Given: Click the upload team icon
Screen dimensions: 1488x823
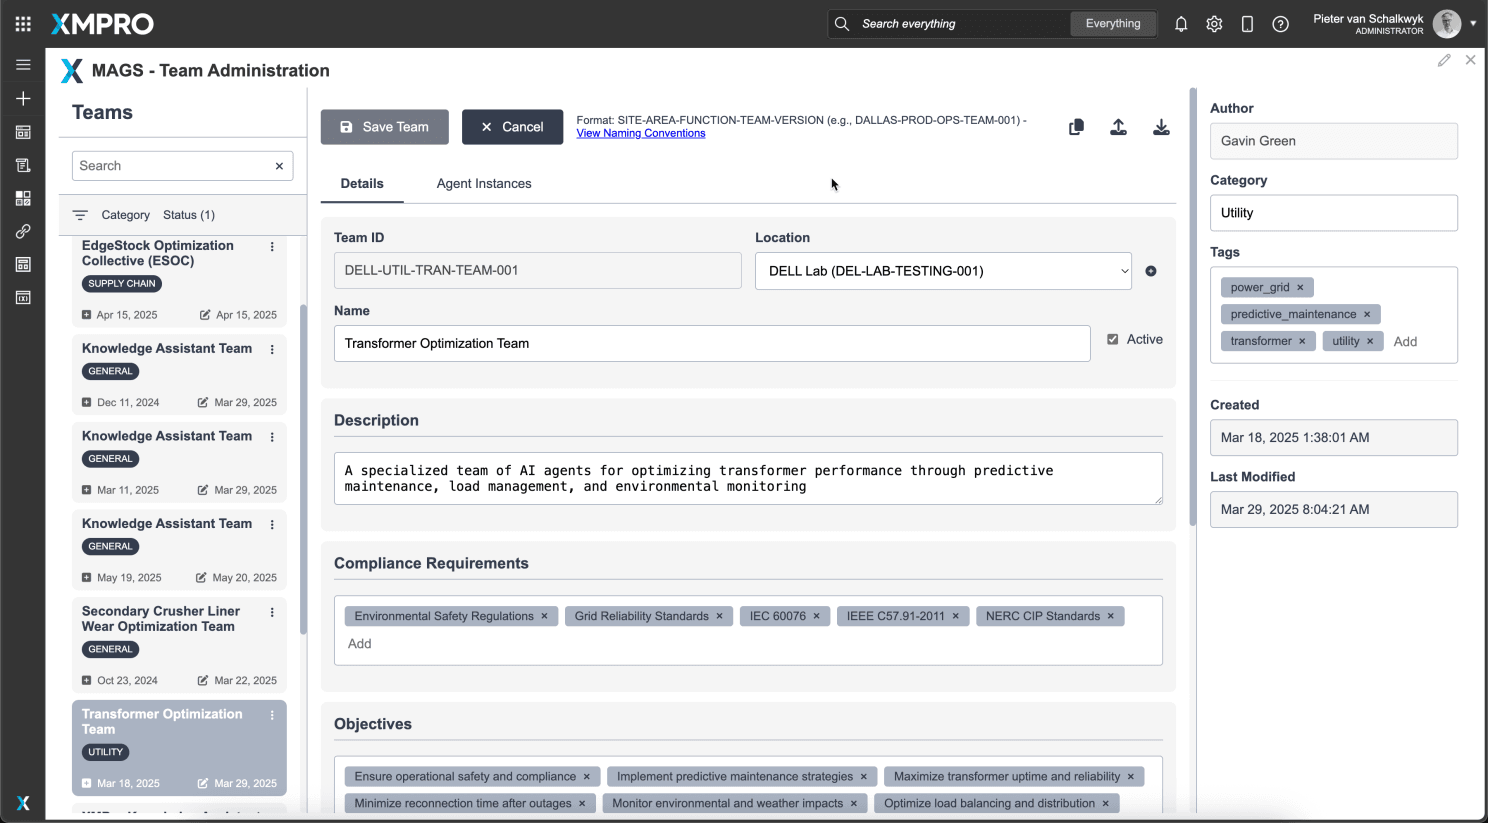Looking at the screenshot, I should [1118, 127].
